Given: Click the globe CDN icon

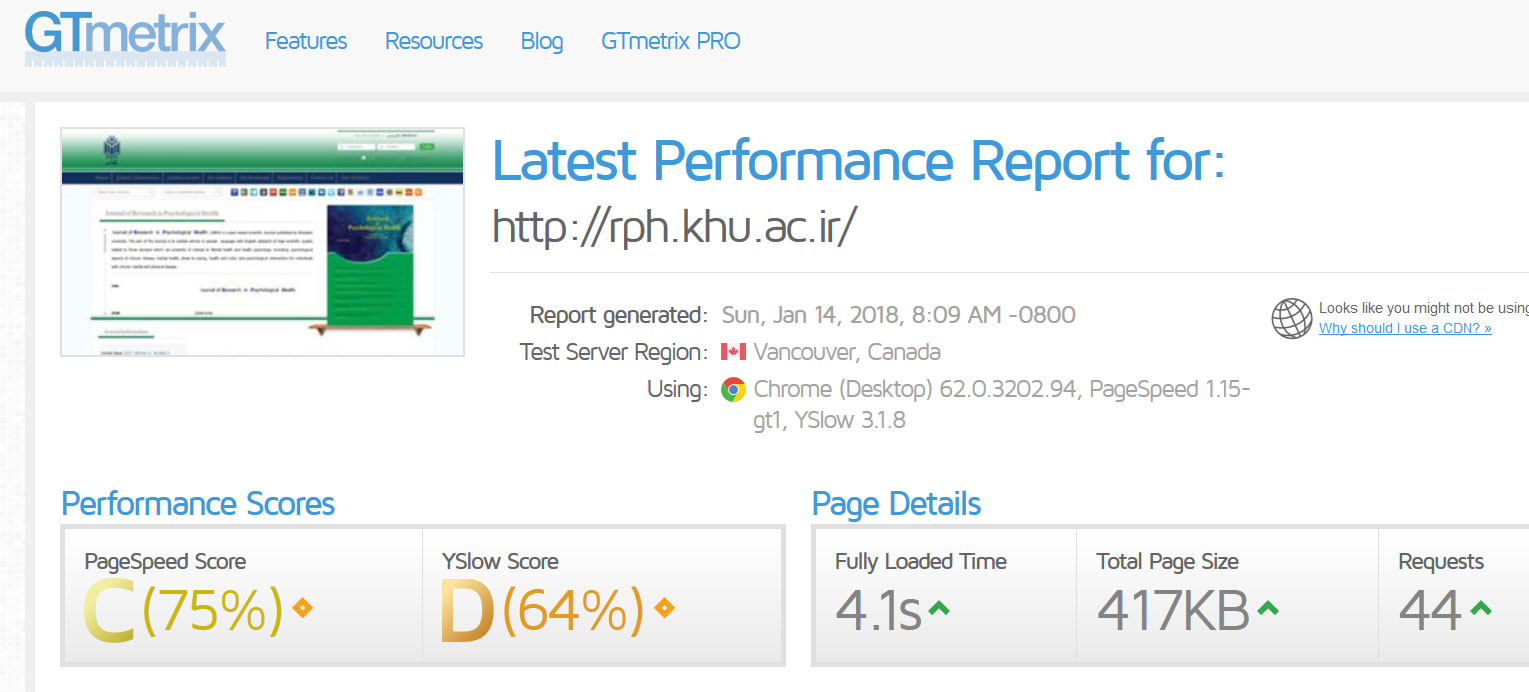Looking at the screenshot, I should click(x=1291, y=318).
